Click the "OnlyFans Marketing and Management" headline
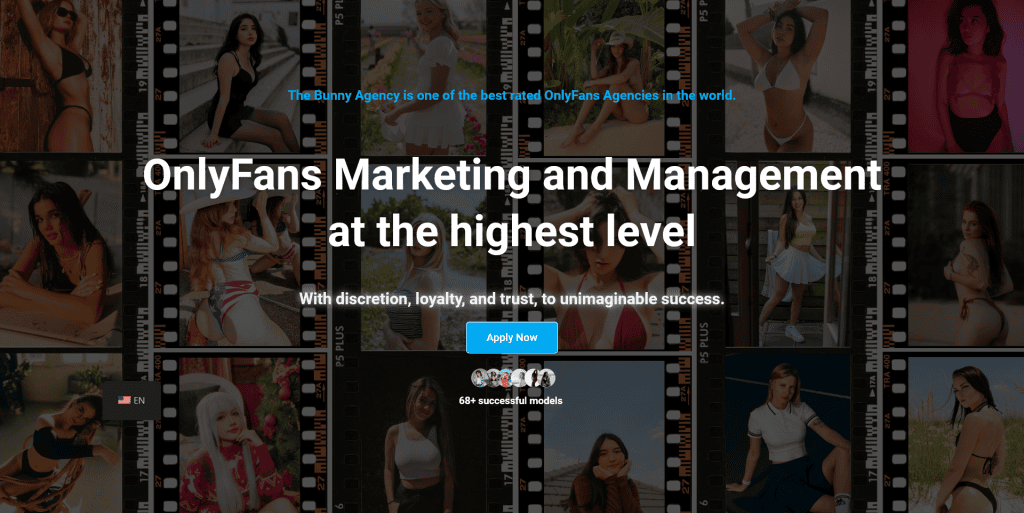The height and width of the screenshot is (513, 1024). [x=512, y=175]
